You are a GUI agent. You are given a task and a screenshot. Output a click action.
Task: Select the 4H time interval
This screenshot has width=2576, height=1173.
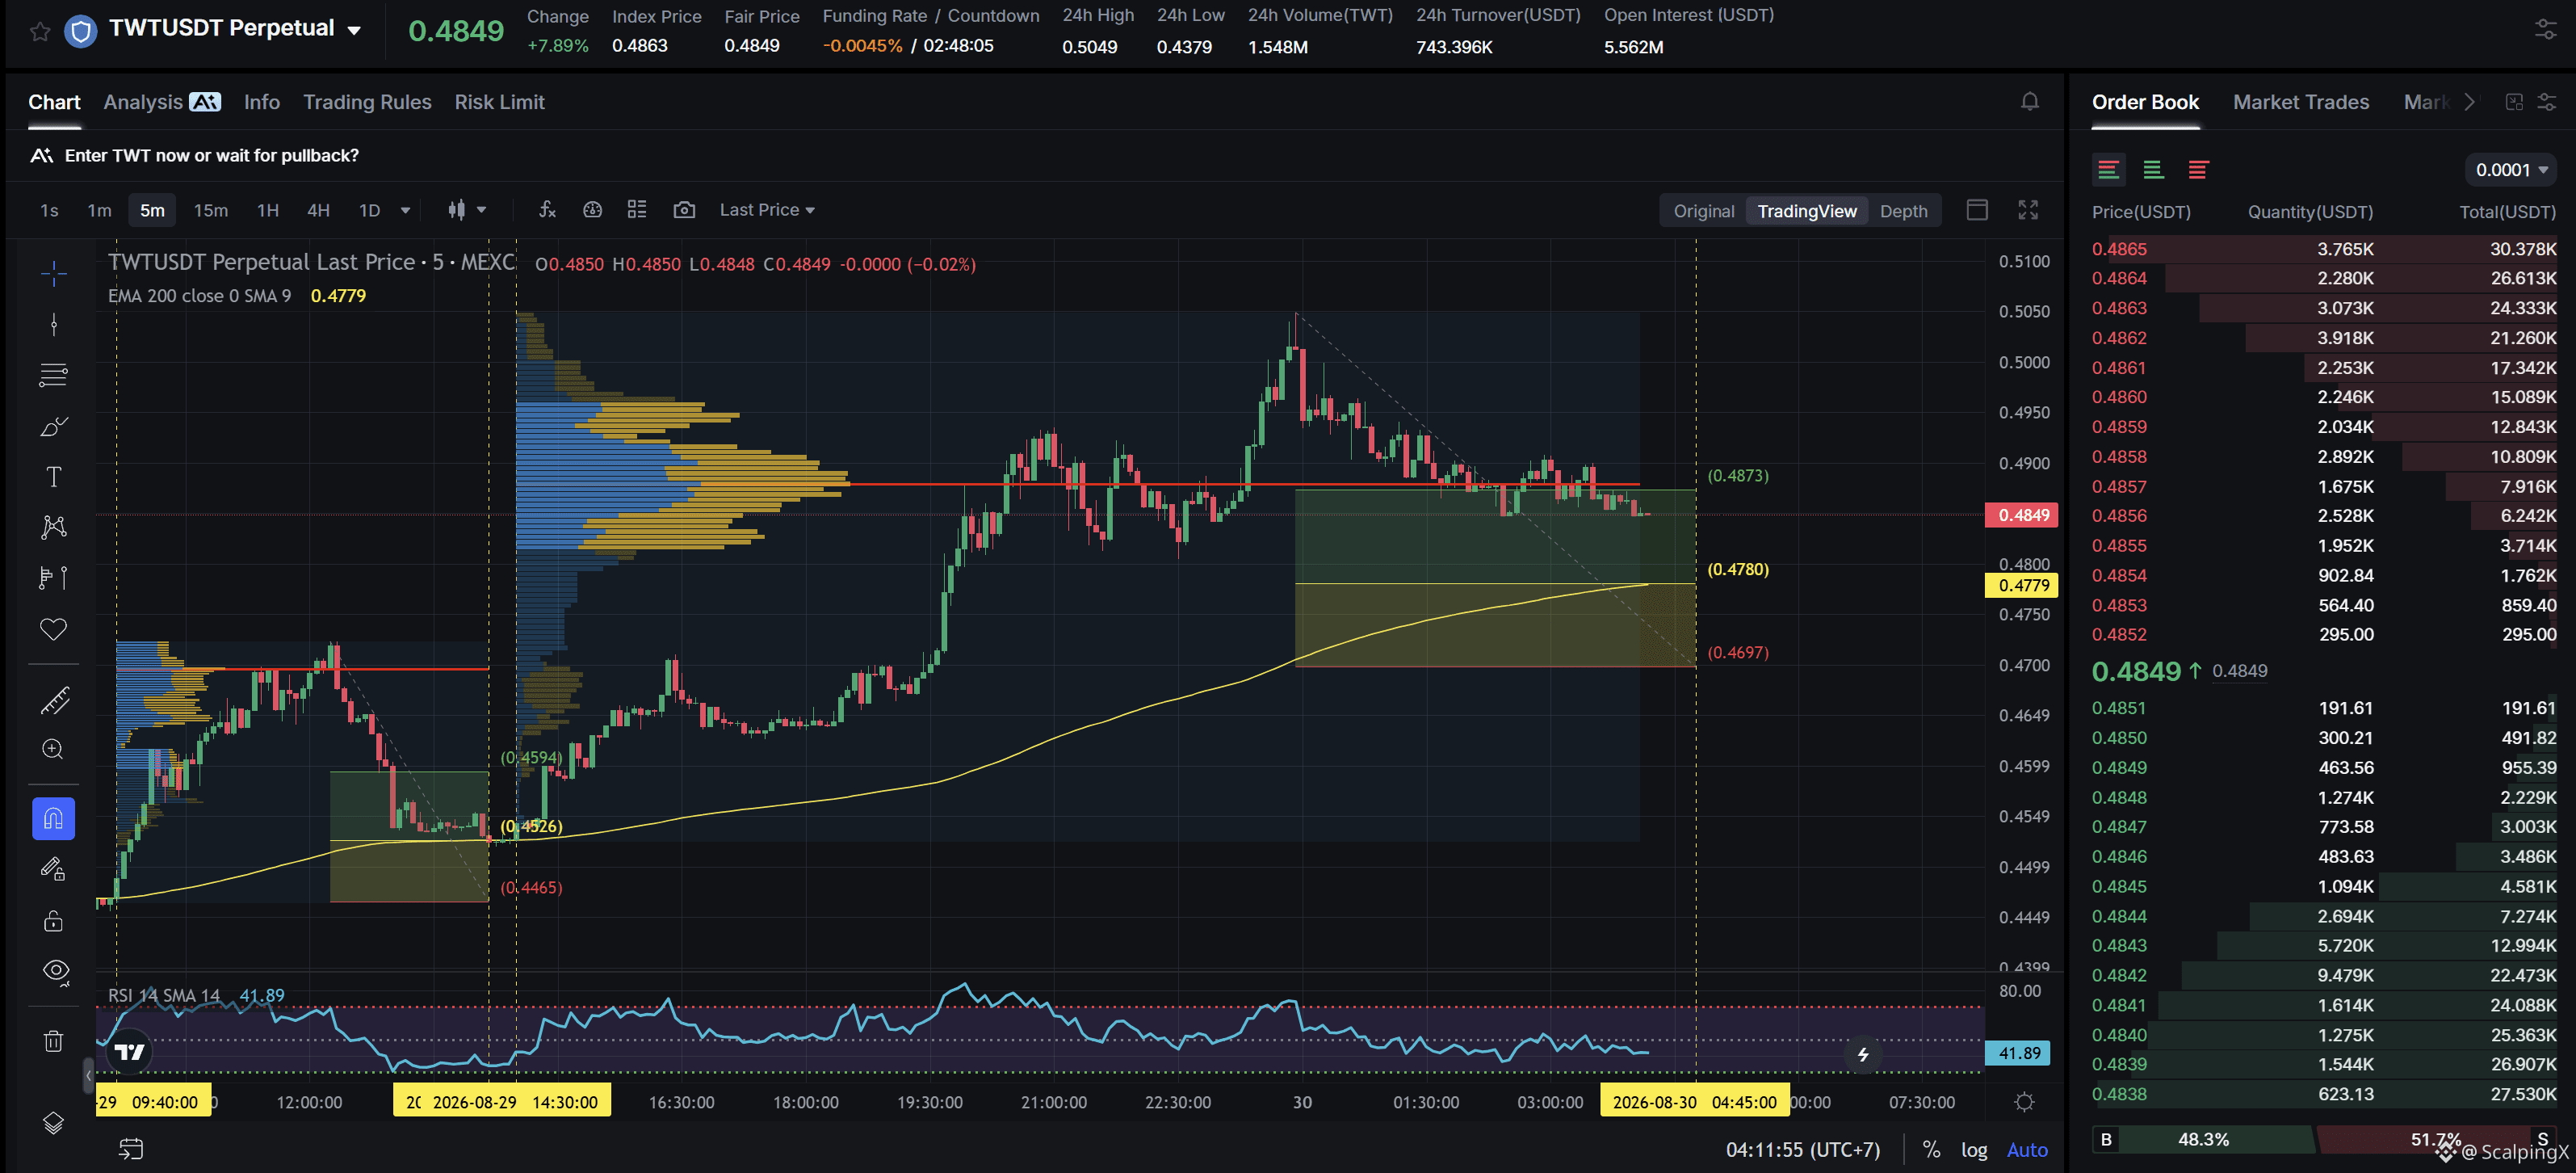[318, 210]
